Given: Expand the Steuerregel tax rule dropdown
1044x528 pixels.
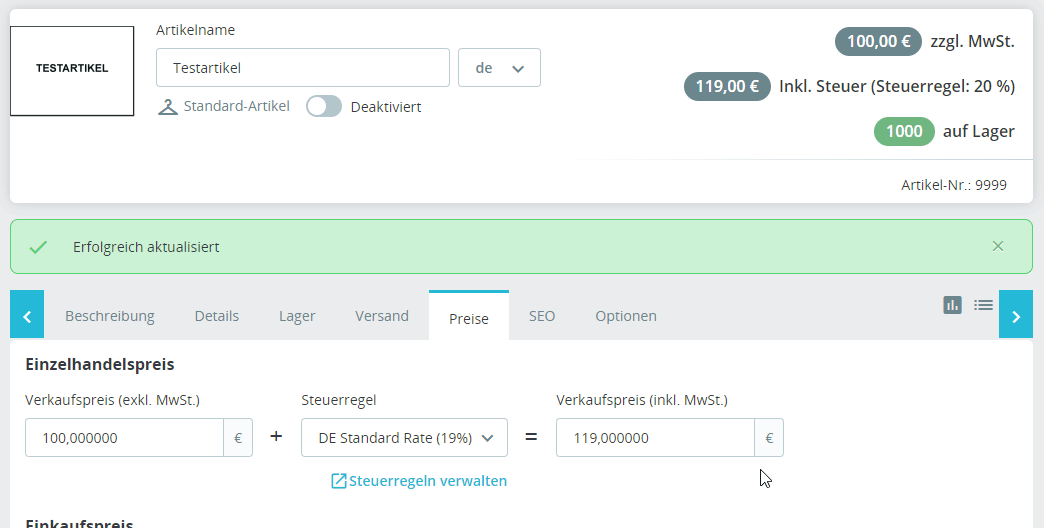Looking at the screenshot, I should coord(404,437).
